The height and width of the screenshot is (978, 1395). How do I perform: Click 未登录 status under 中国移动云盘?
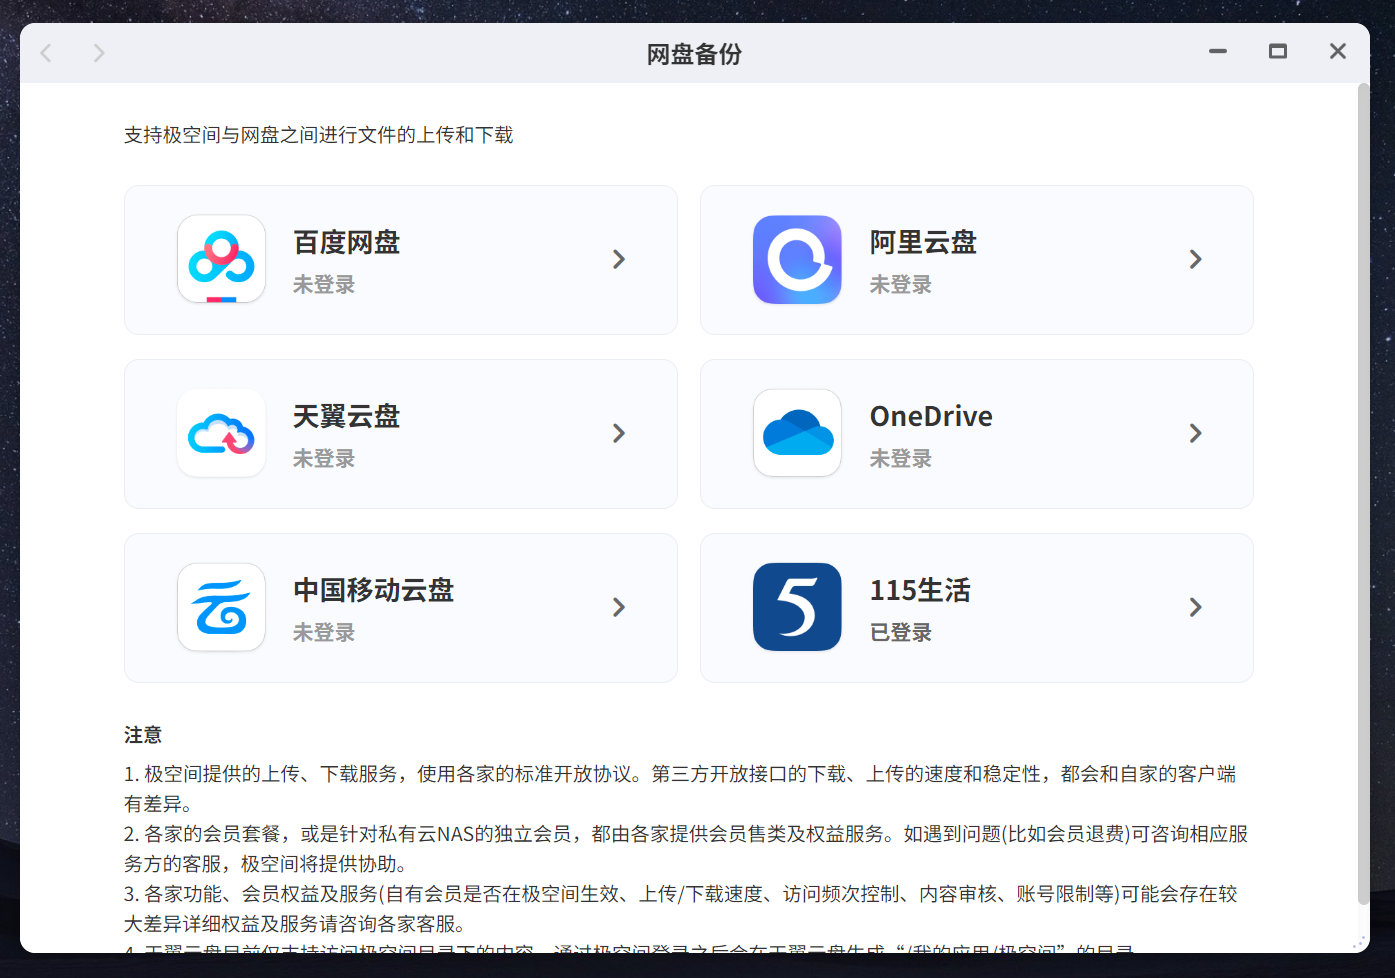324,633
